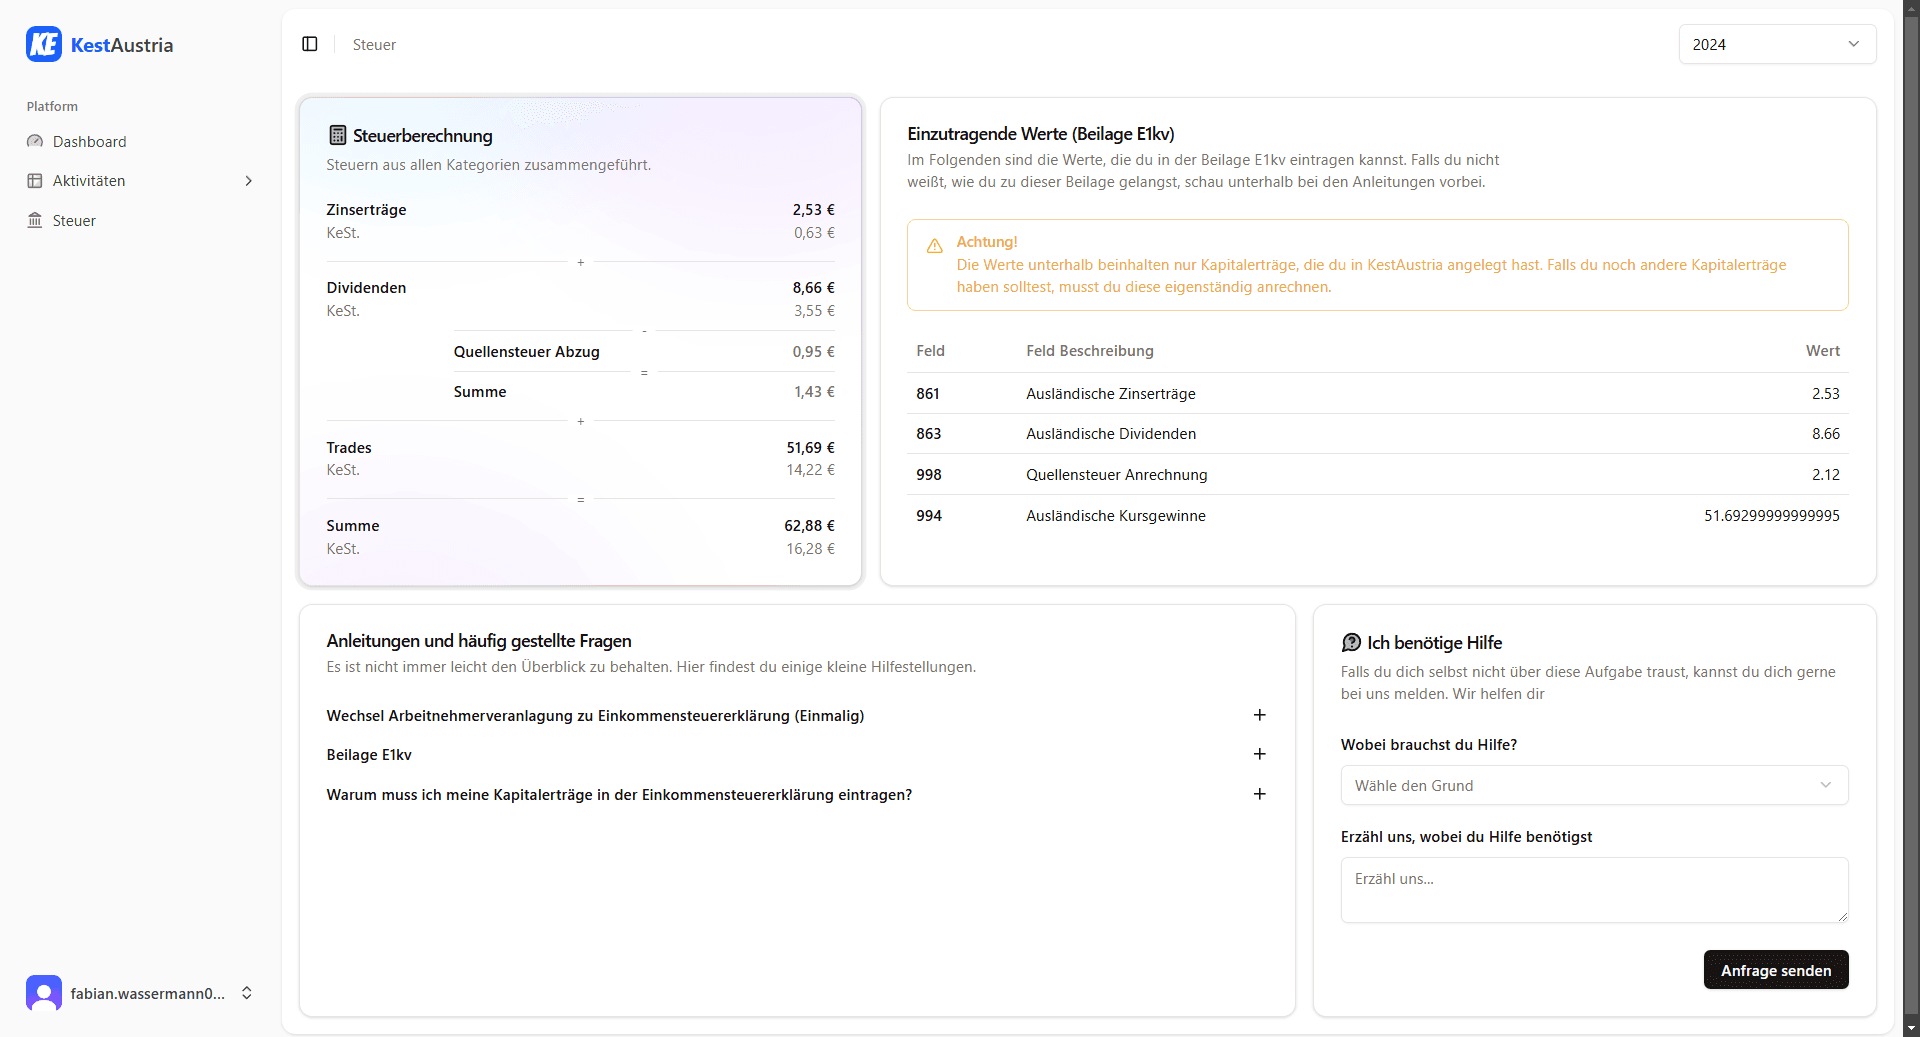The width and height of the screenshot is (1920, 1037).
Task: Click Quellensteuer Abzug value 0,95 €
Action: pyautogui.click(x=814, y=352)
